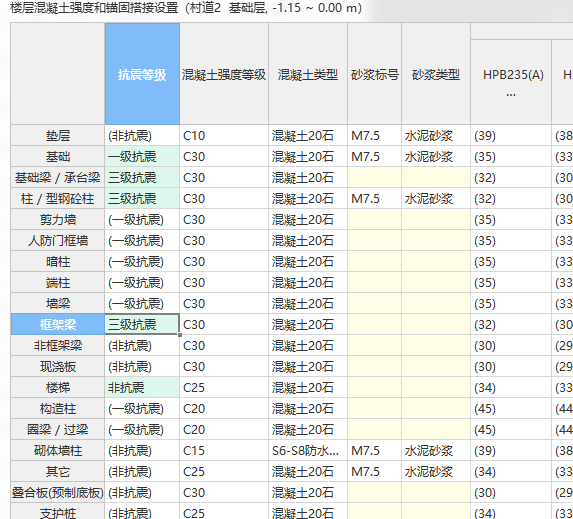Click (30) HPB235 value in 叠合板(预制底板) row

pos(511,493)
